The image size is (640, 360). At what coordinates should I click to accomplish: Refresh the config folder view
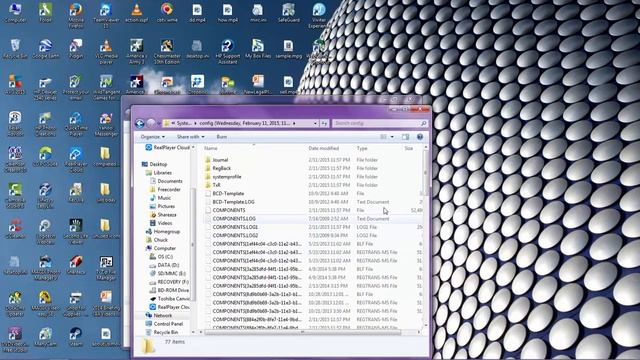tap(324, 123)
